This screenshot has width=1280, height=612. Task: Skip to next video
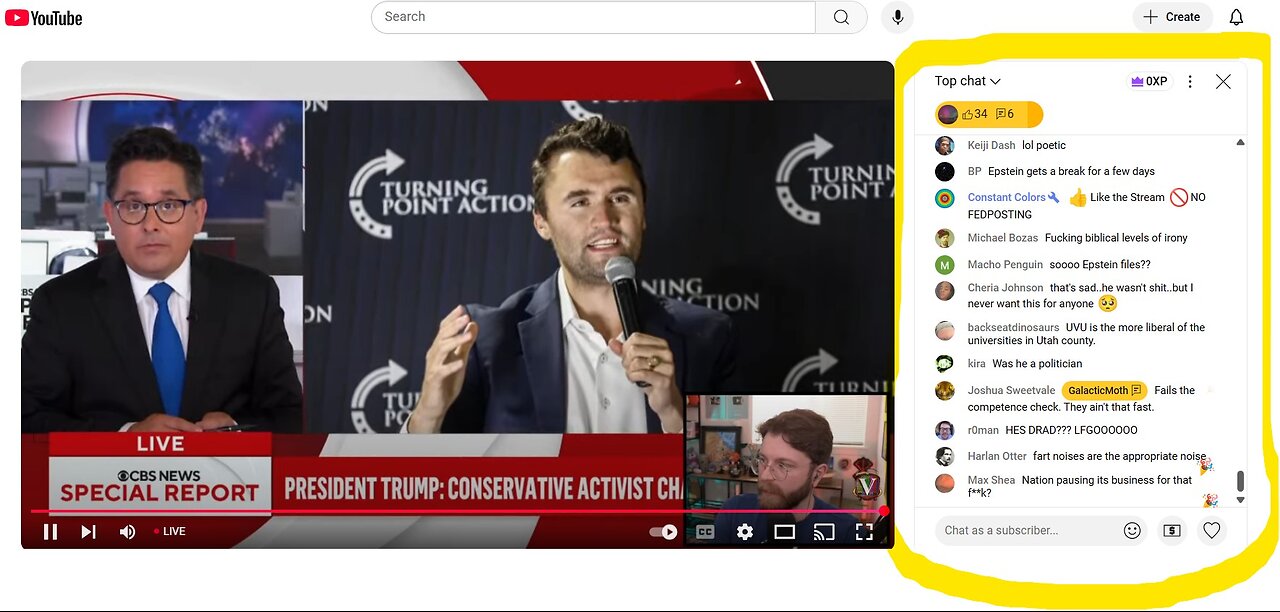88,531
